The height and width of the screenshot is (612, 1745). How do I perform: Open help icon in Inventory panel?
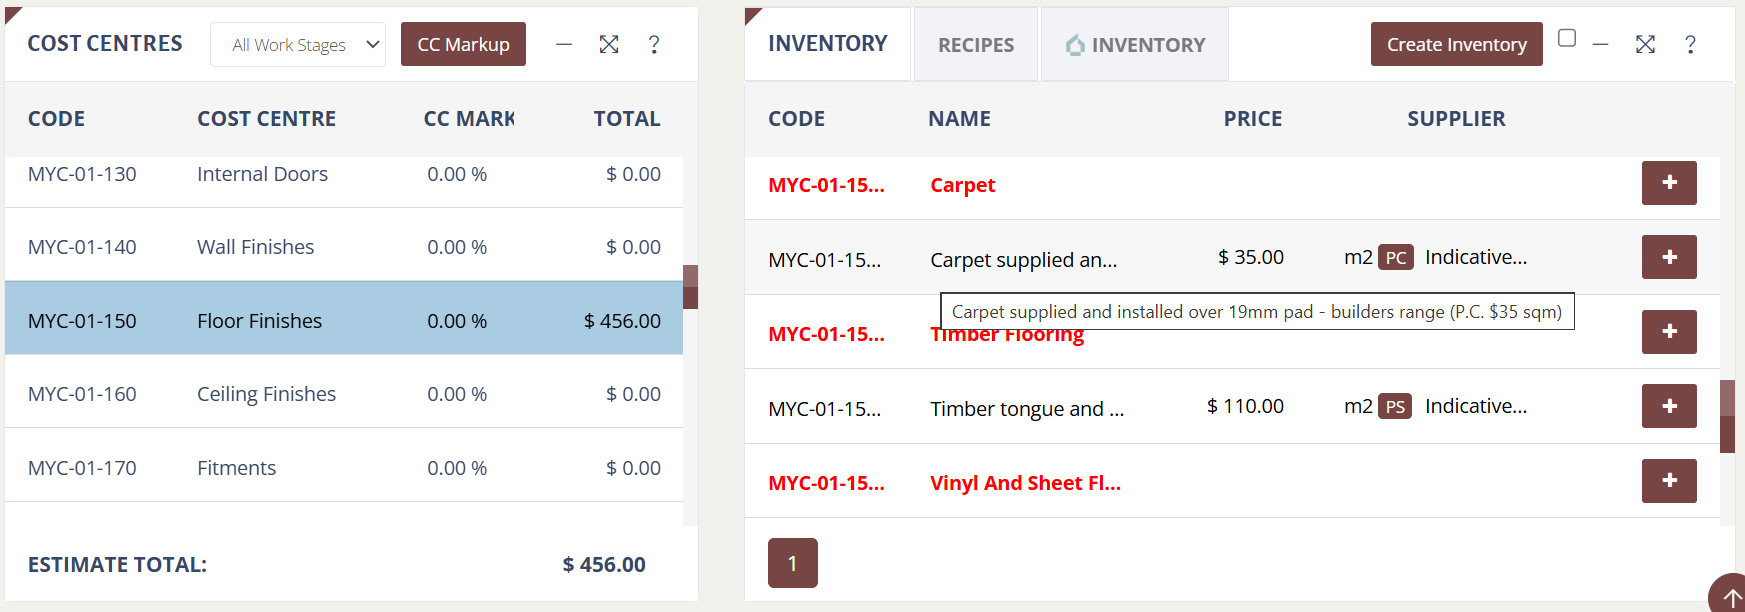pos(1690,44)
